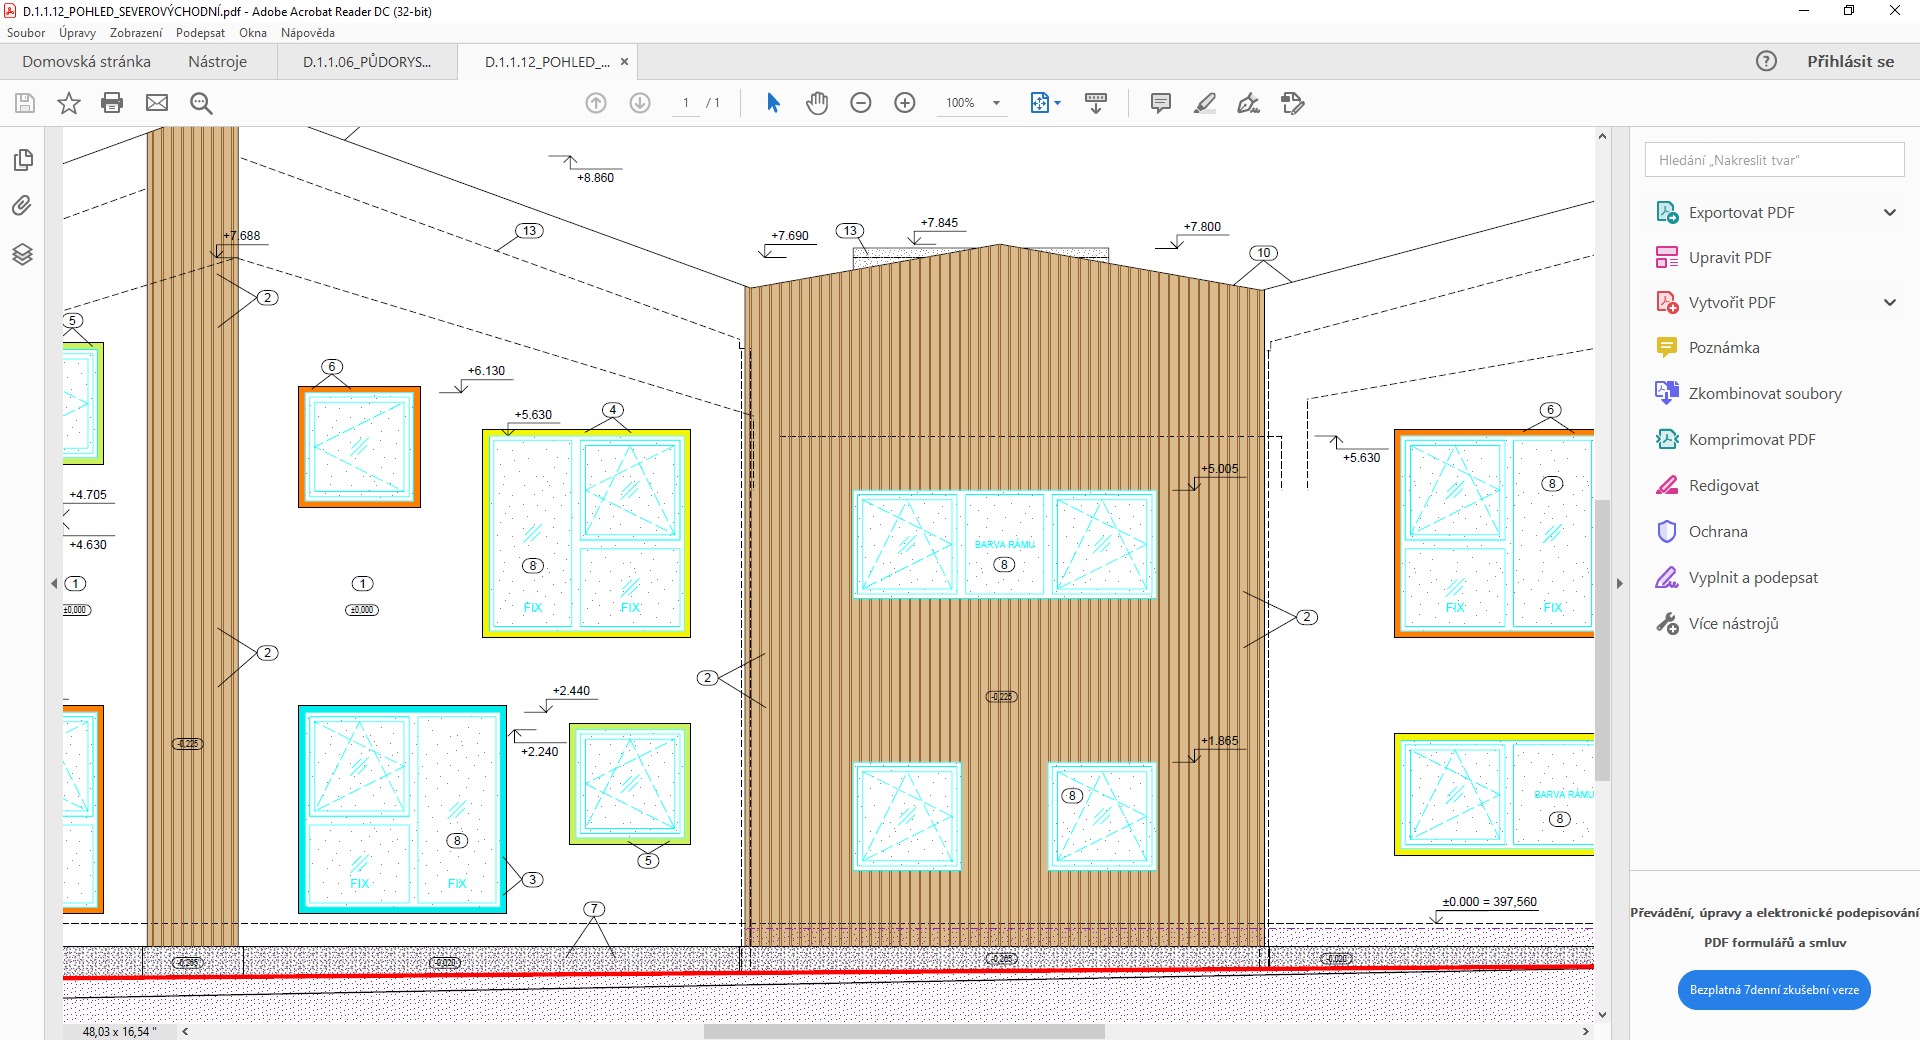This screenshot has width=1920, height=1040.
Task: Add a sticky note comment
Action: tap(1160, 103)
